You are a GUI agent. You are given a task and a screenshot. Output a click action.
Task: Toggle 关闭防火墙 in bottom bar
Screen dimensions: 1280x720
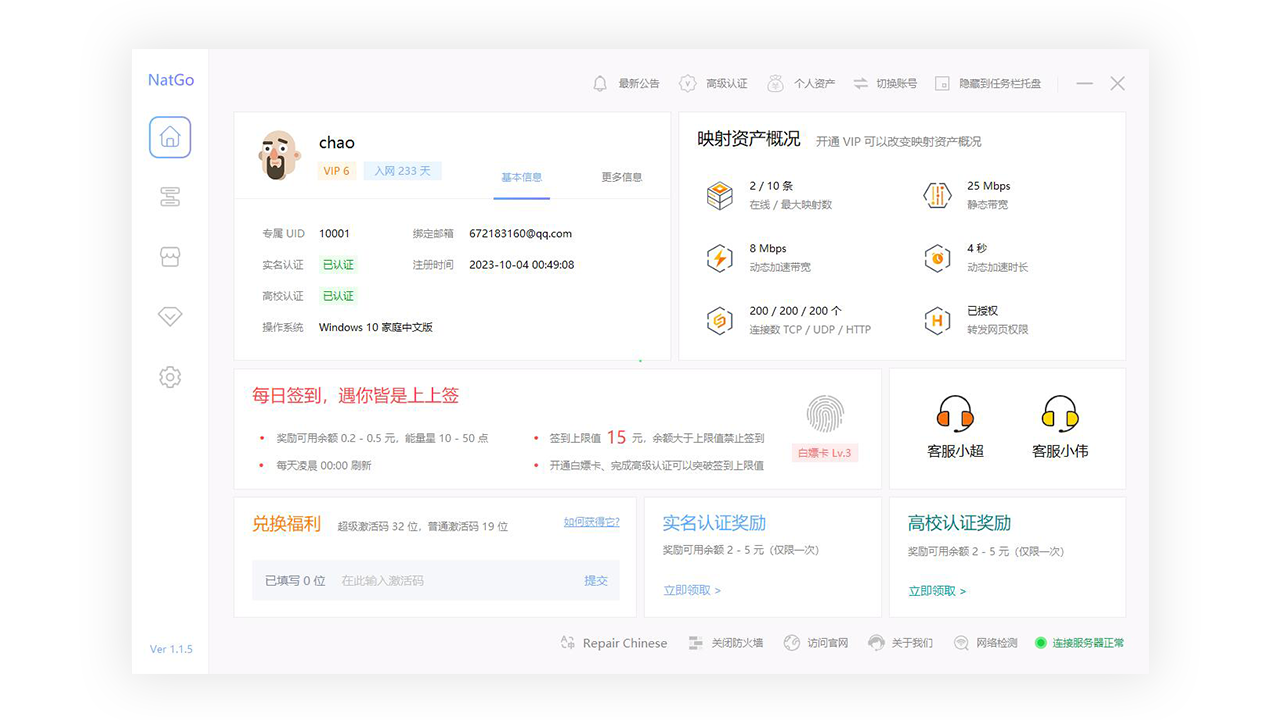point(726,643)
